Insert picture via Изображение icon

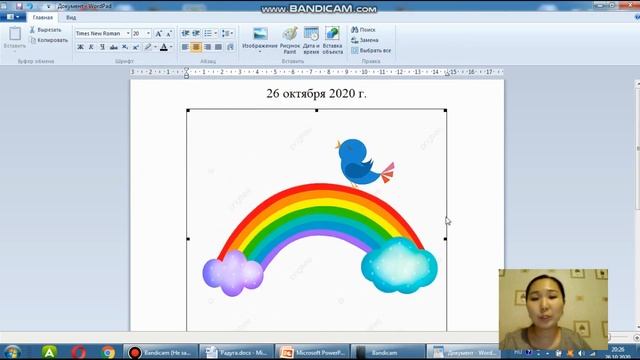pyautogui.click(x=260, y=34)
